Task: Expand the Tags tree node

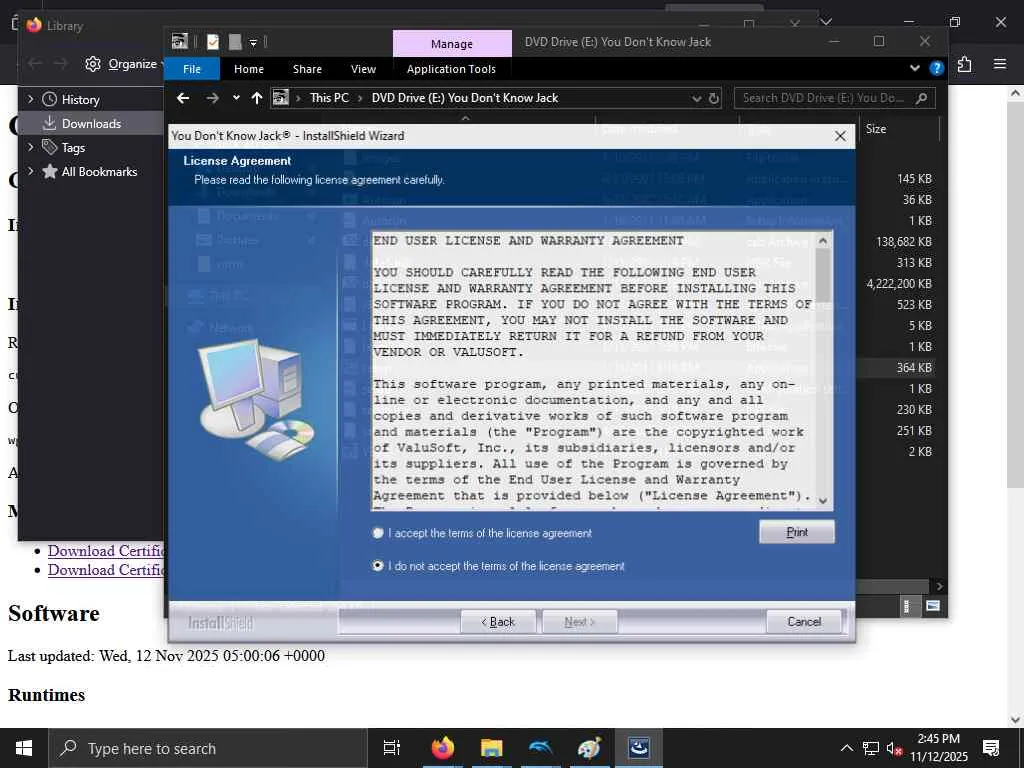Action: pyautogui.click(x=30, y=147)
